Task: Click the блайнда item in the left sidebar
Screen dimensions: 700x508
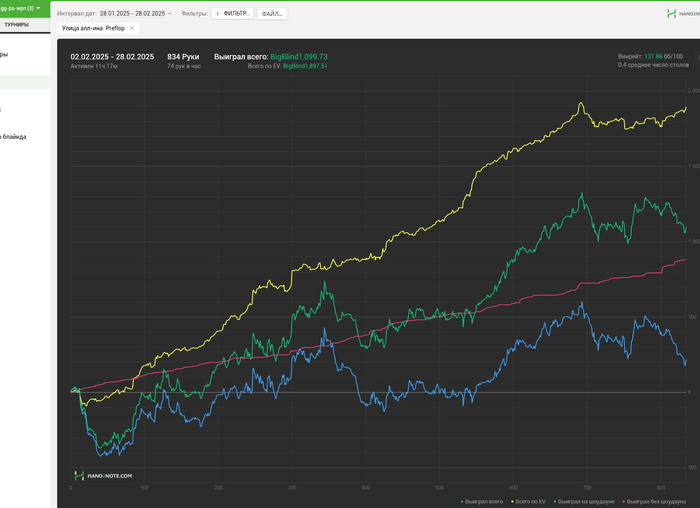Action: pos(13,137)
